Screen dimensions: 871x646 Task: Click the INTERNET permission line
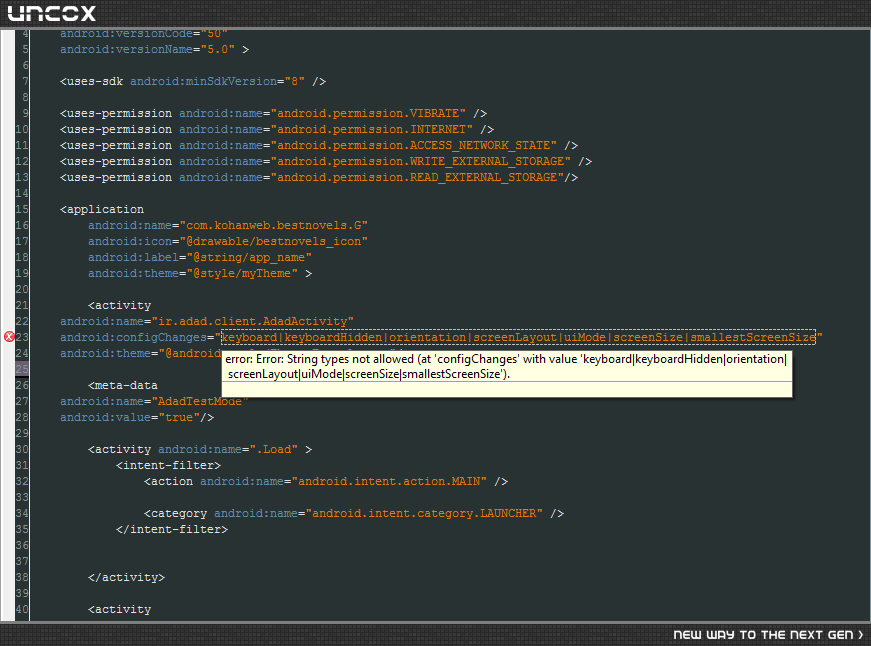pos(277,129)
